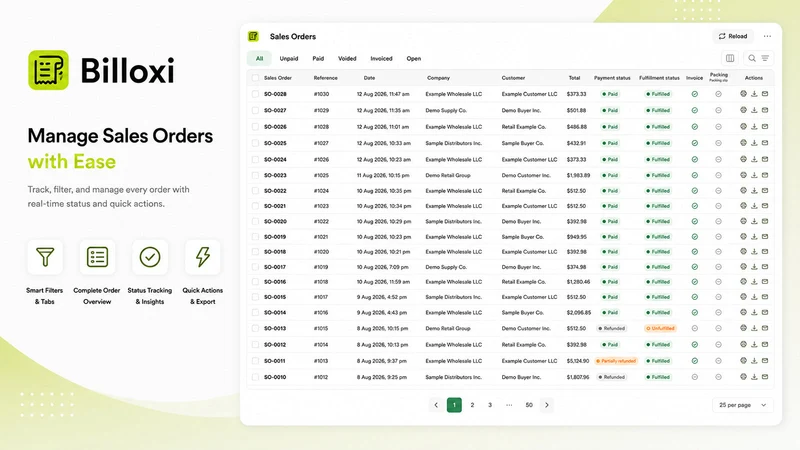
Task: Open the column layout icon above the table
Action: [x=730, y=58]
